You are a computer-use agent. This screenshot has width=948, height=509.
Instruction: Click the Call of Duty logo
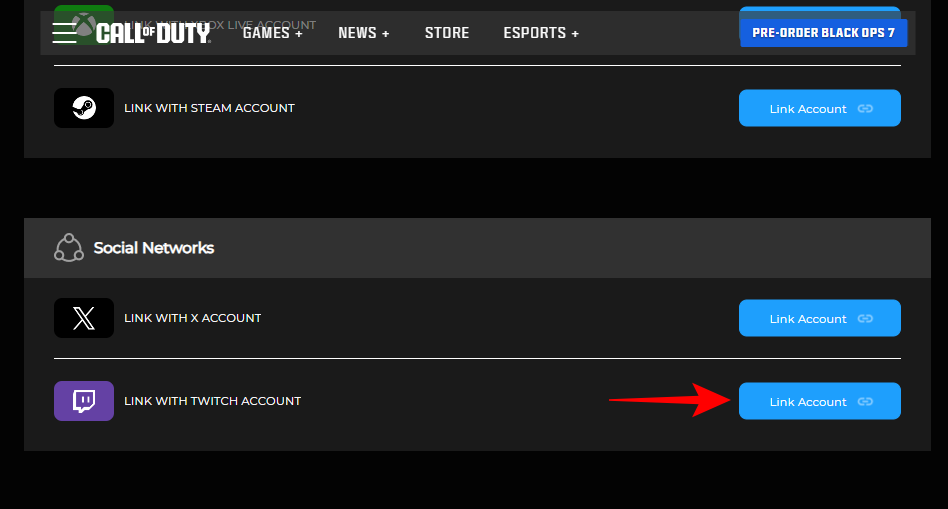153,33
